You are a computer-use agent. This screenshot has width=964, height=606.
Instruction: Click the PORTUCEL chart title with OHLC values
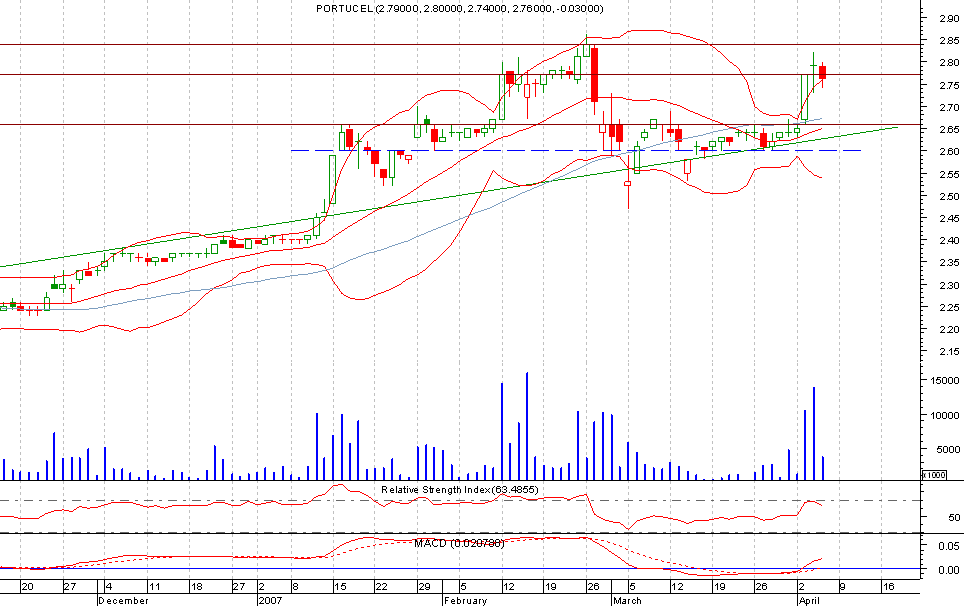coord(460,8)
